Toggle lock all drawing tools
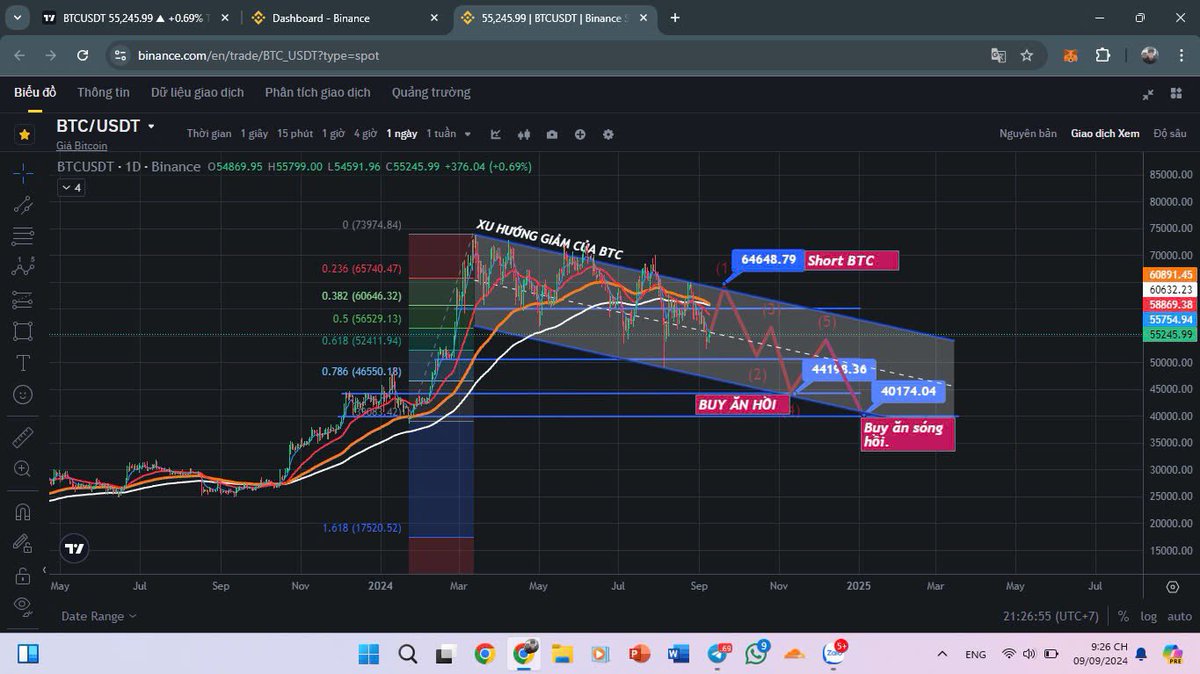Viewport: 1200px width, 674px height. [x=24, y=576]
